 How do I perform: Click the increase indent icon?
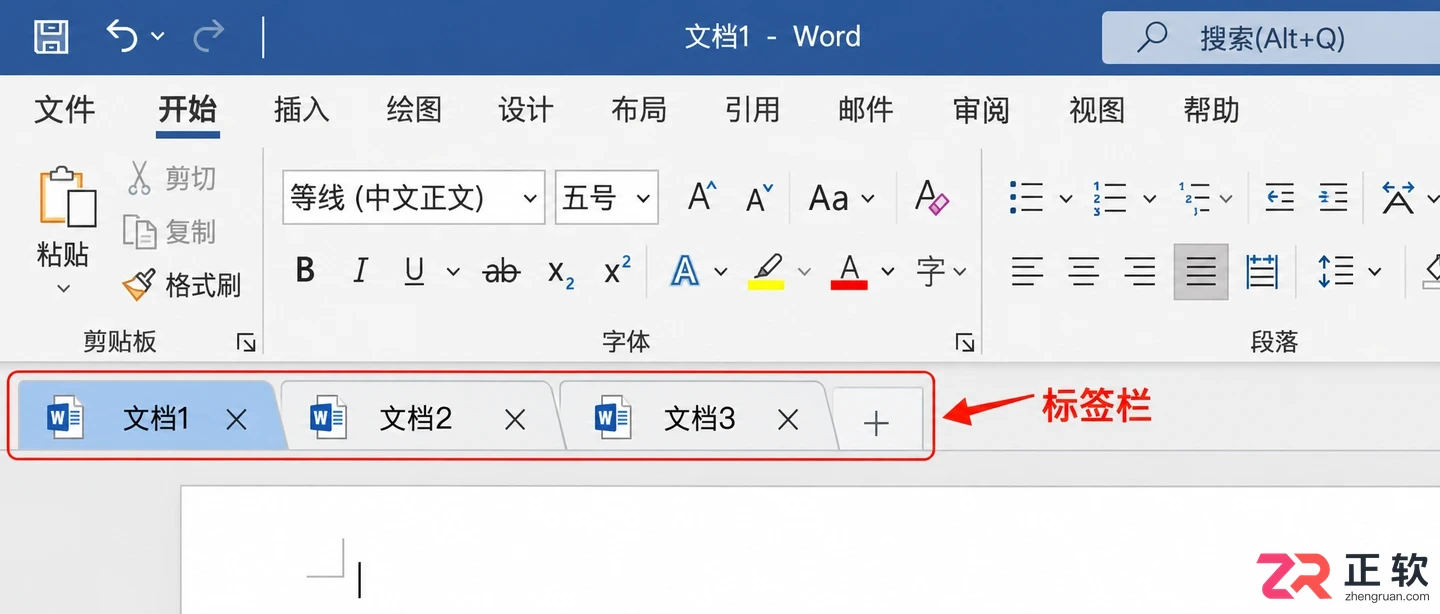click(x=1333, y=197)
